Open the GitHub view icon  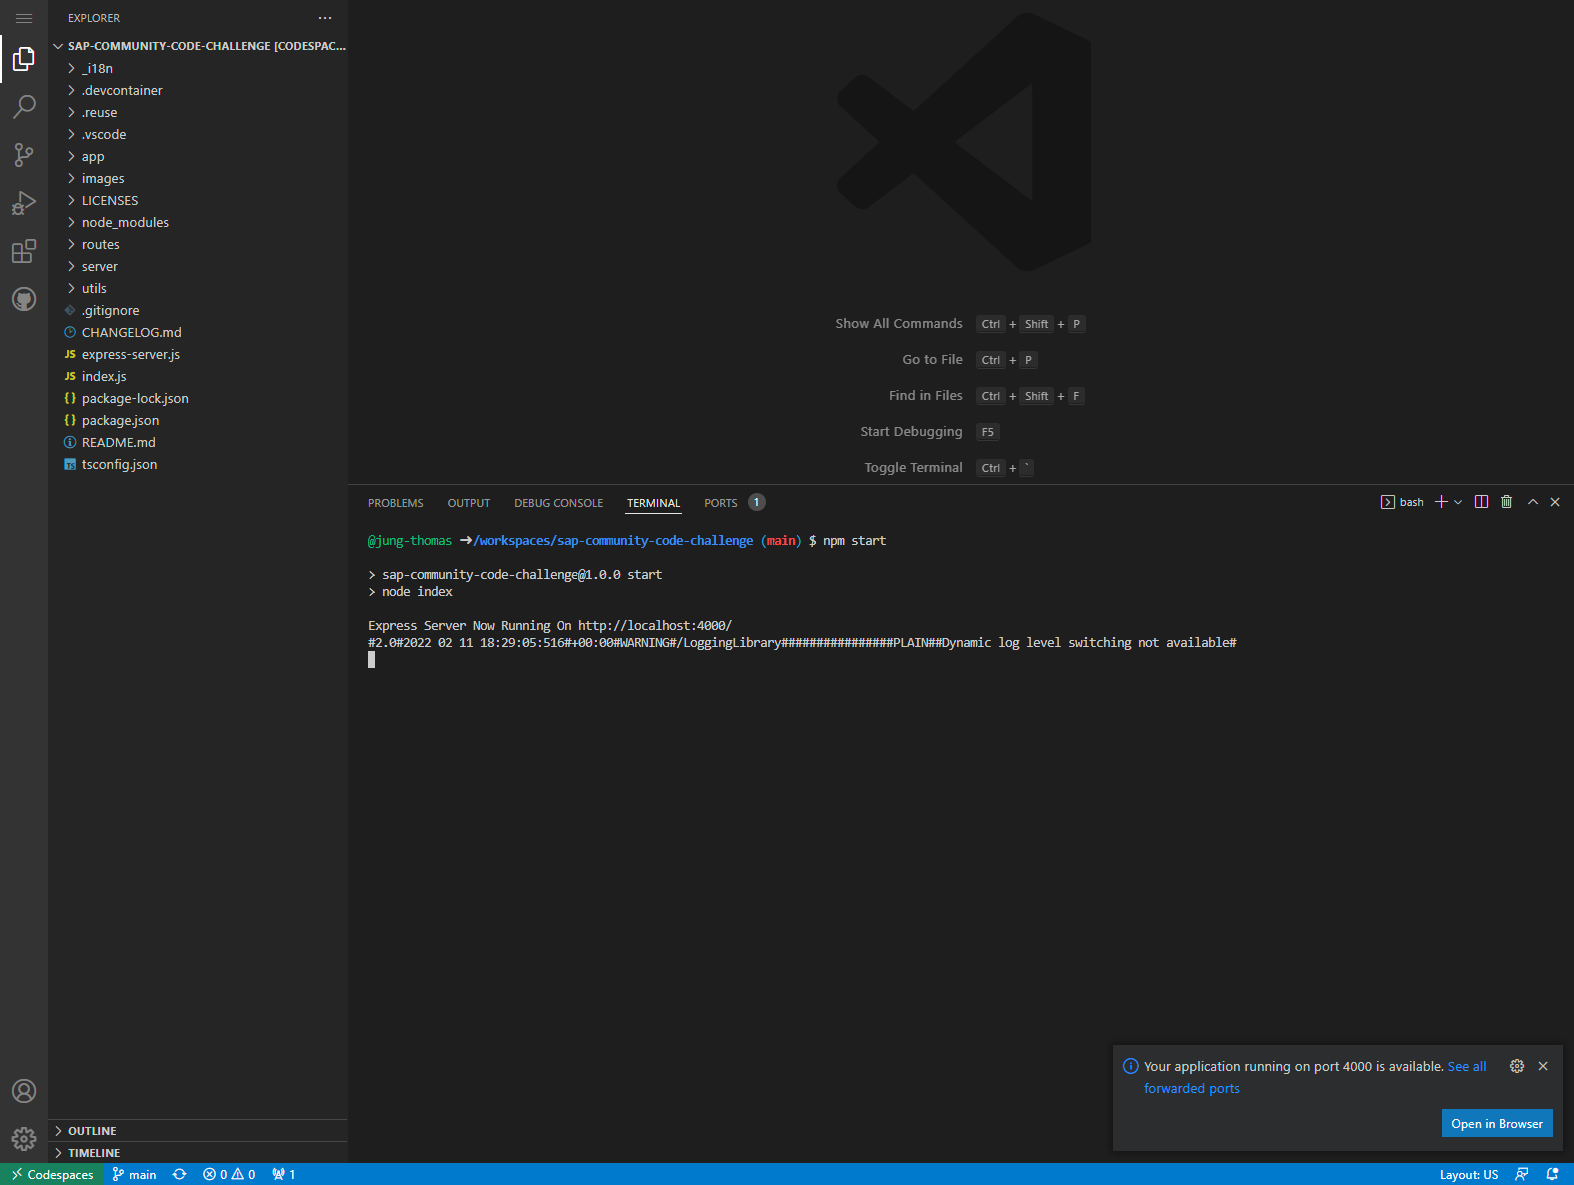[x=24, y=299]
